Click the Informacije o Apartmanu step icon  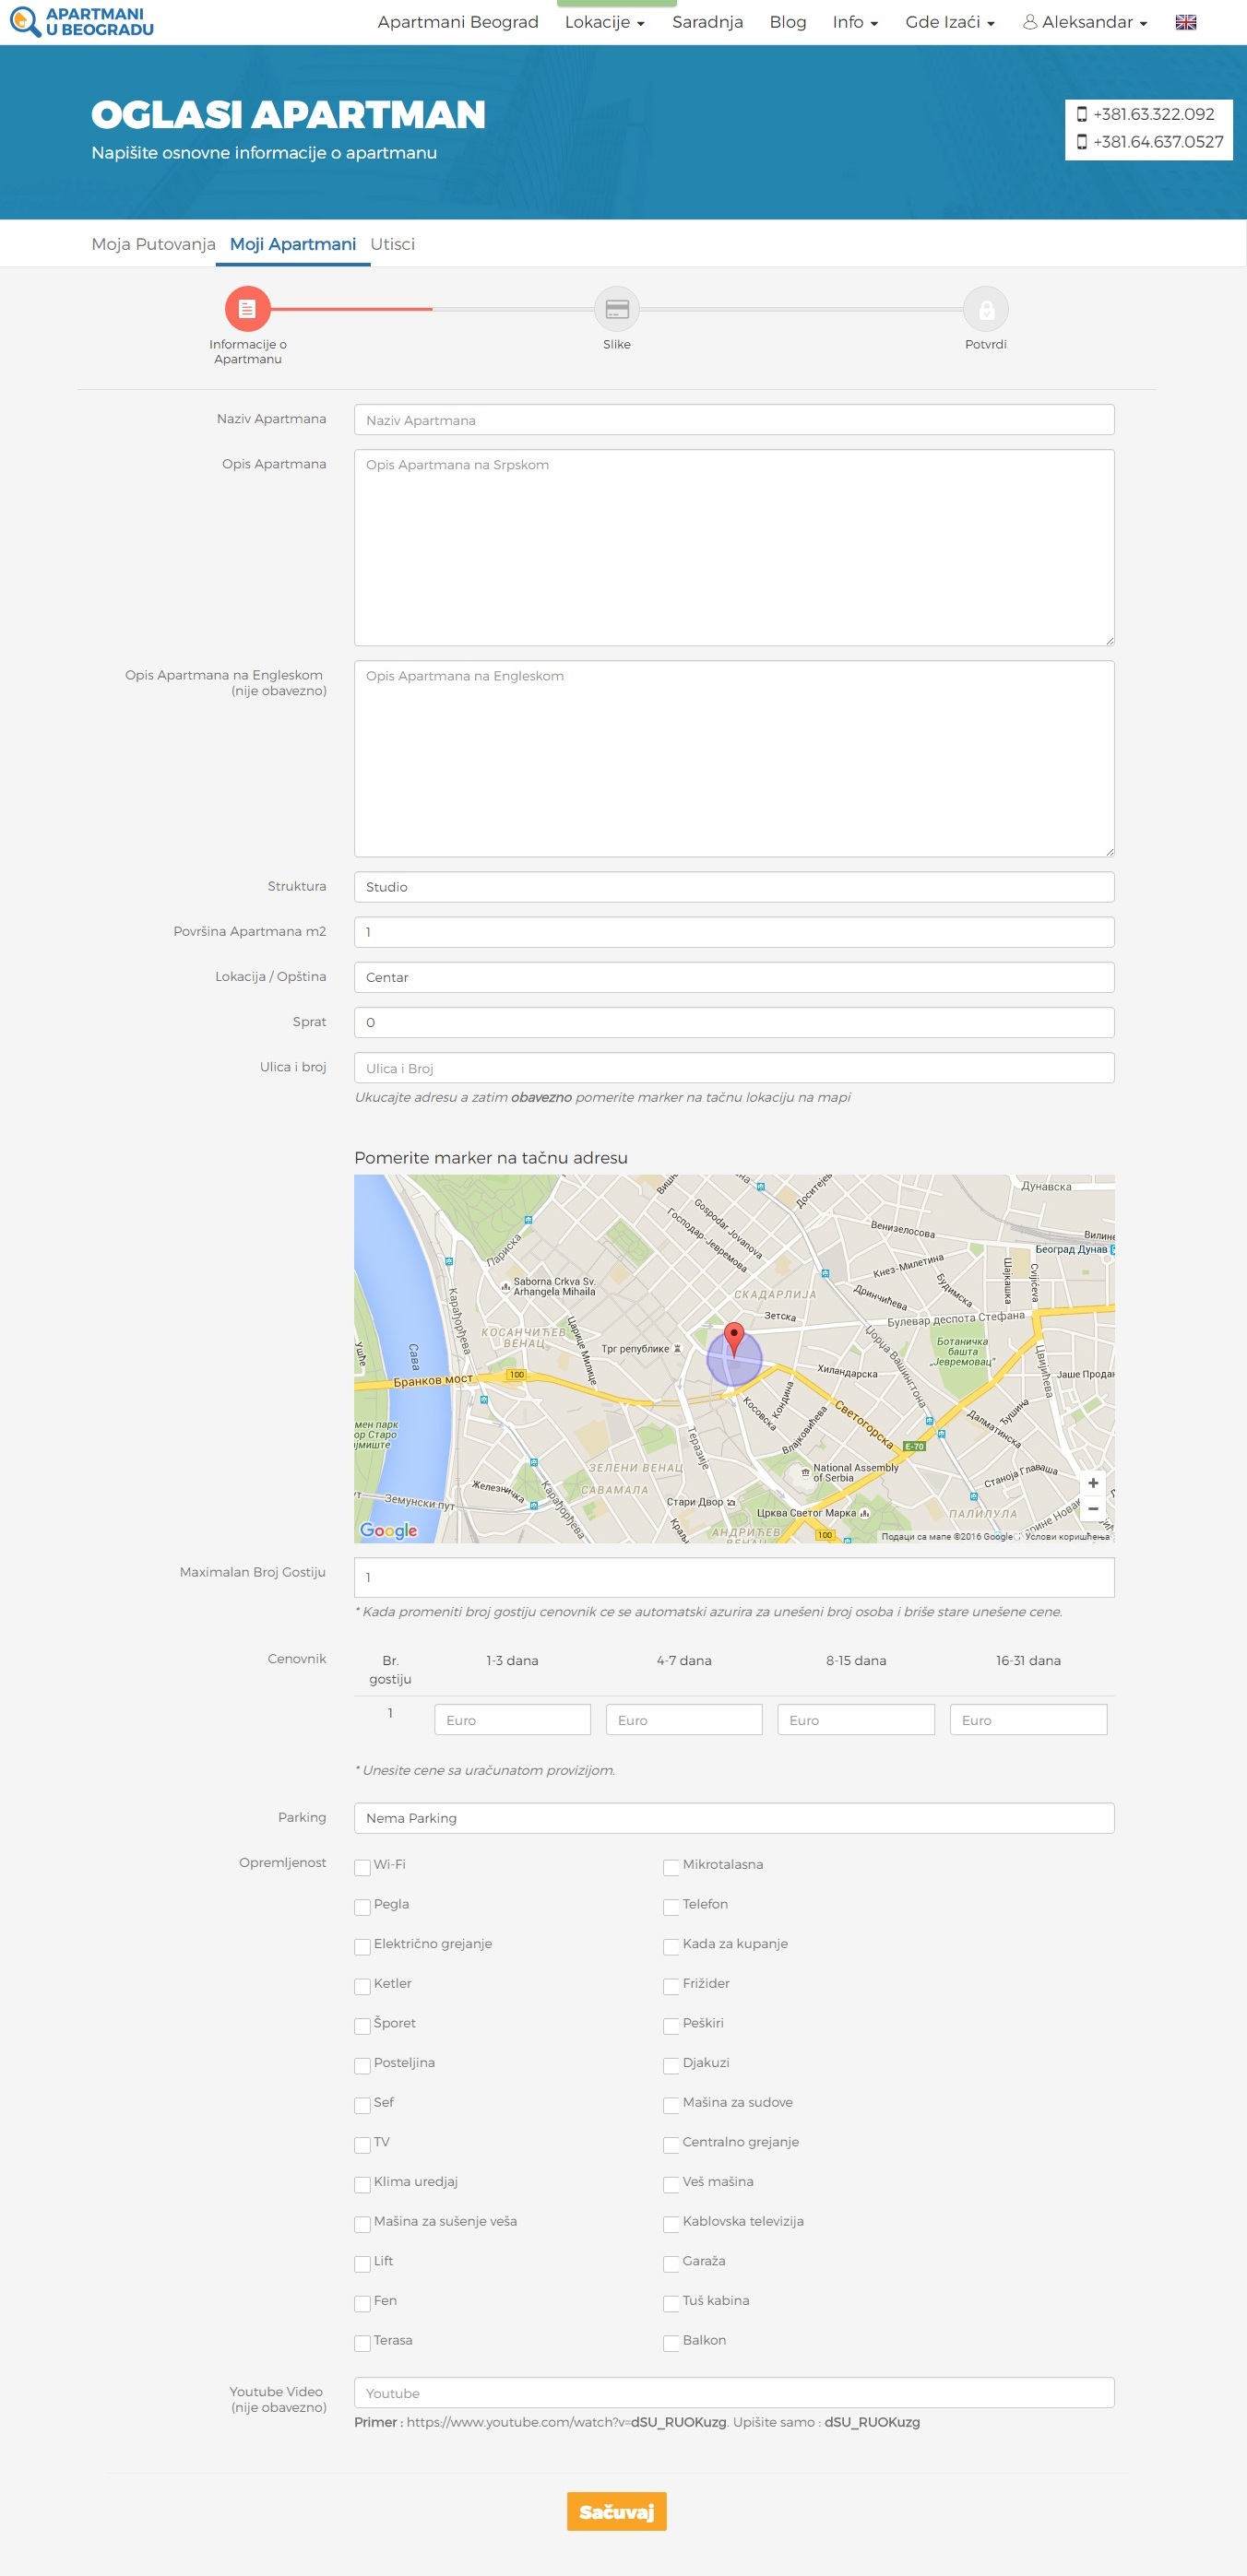click(247, 309)
